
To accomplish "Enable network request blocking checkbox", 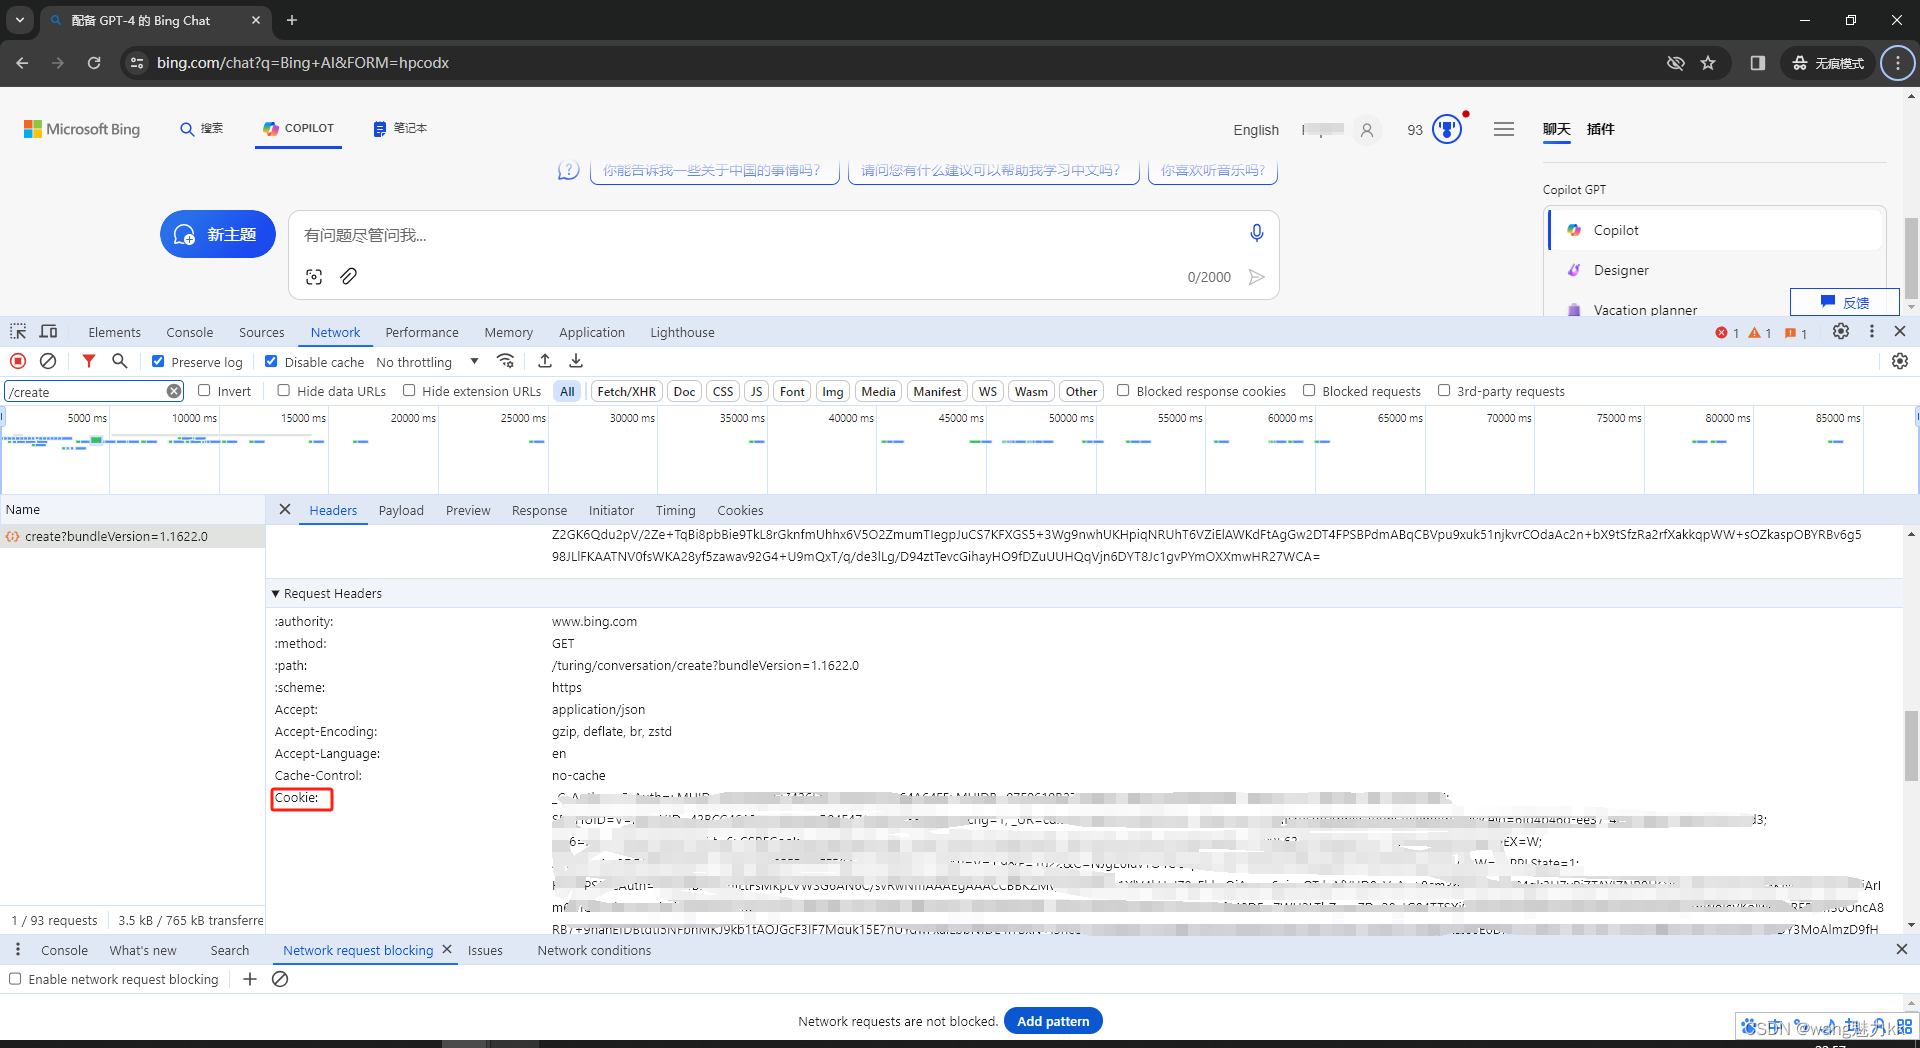I will coord(15,979).
